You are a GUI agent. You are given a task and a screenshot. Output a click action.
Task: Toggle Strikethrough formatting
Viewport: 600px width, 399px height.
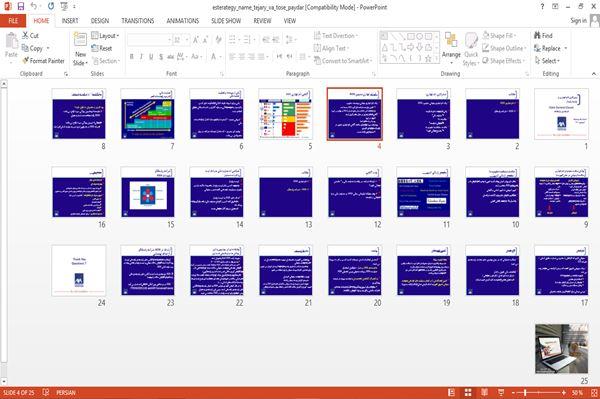coord(170,57)
